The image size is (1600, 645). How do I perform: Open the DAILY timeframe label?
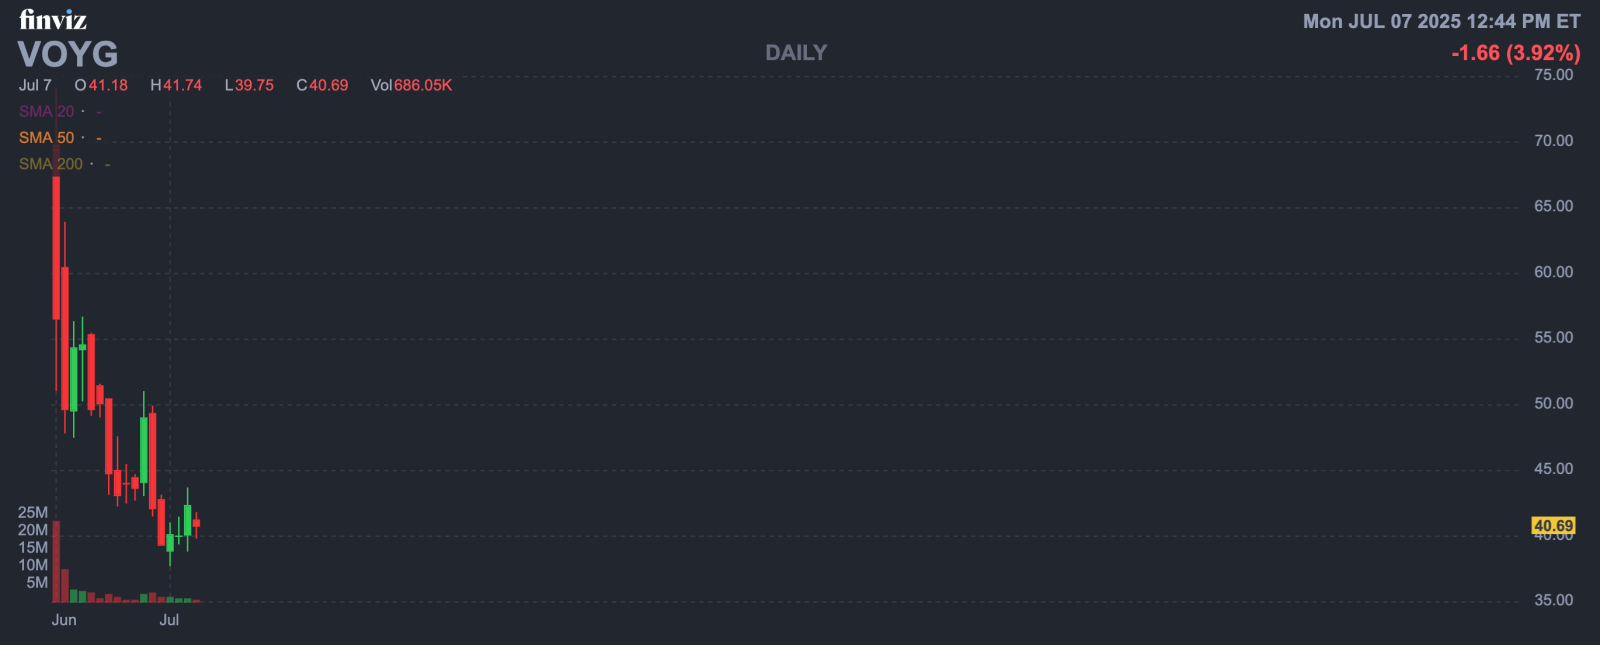[x=796, y=53]
